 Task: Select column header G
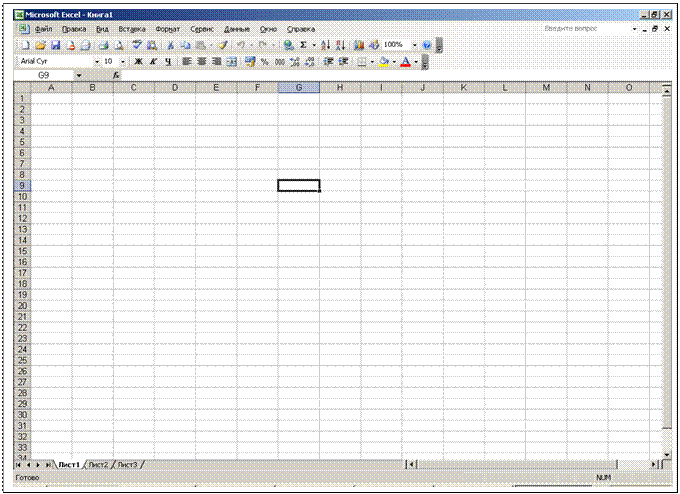point(299,88)
